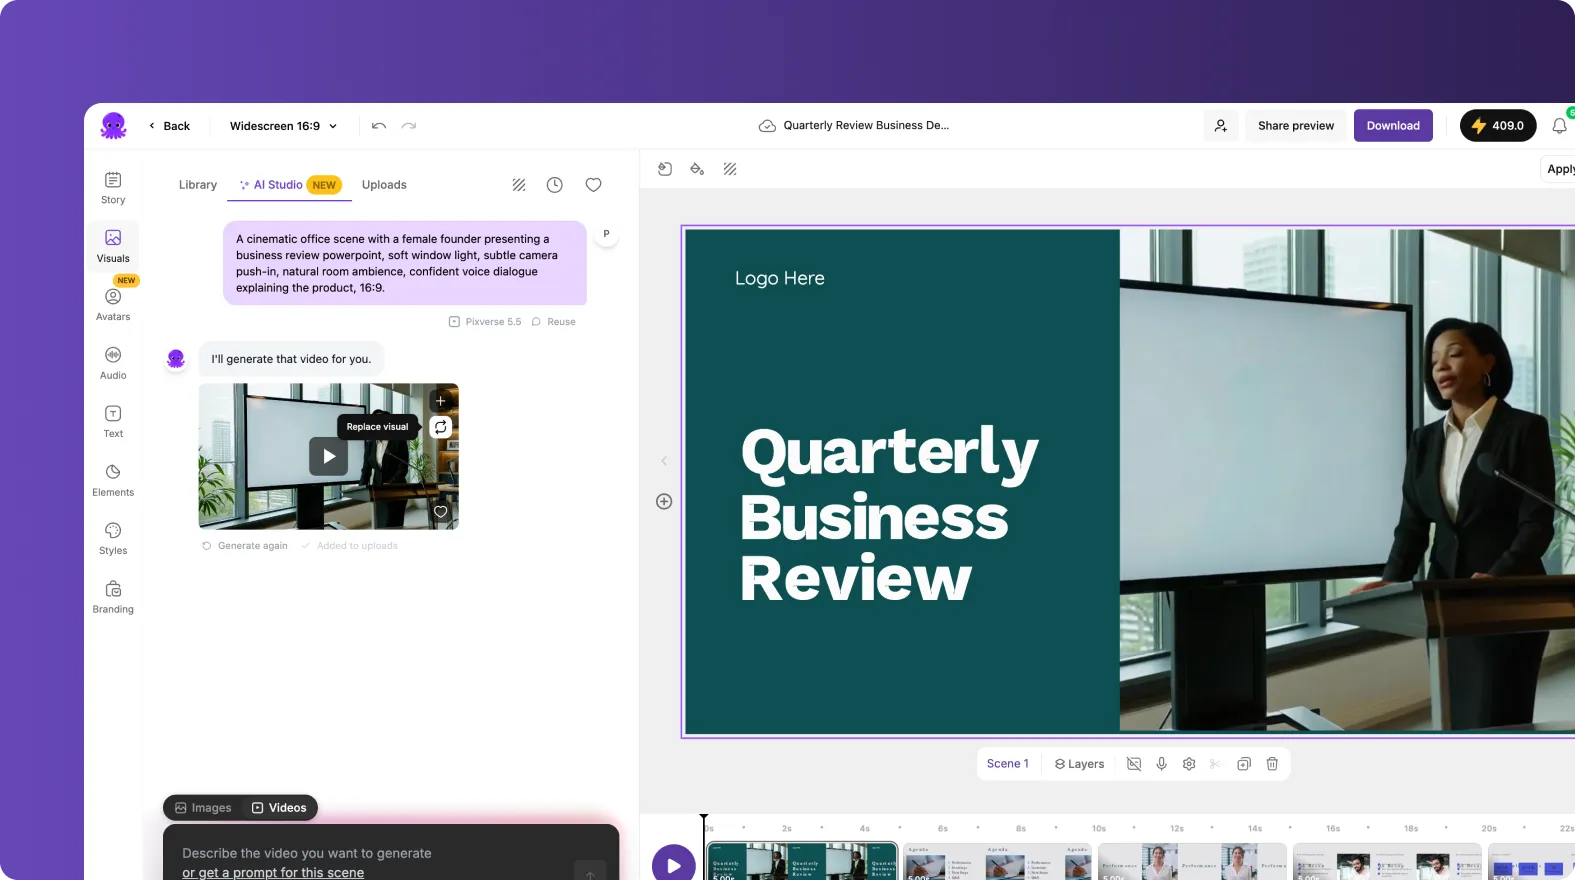Viewport: 1575px width, 880px height.
Task: Switch to the Uploads tab
Action: [384, 185]
